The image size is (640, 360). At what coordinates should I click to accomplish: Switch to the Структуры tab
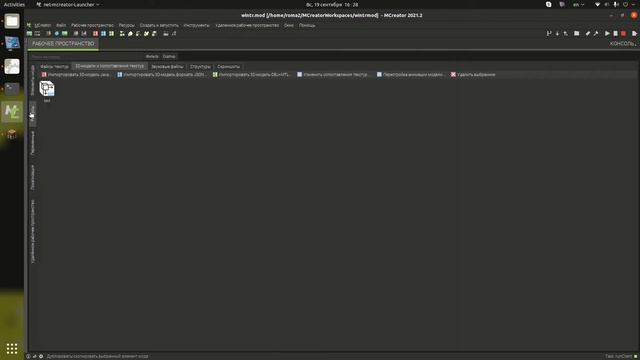point(200,67)
